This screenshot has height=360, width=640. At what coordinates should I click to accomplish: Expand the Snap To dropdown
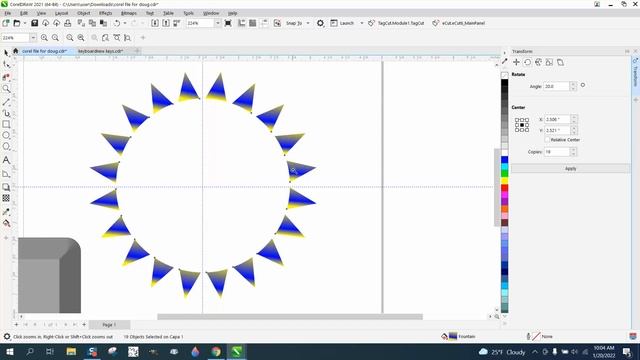pos(308,23)
